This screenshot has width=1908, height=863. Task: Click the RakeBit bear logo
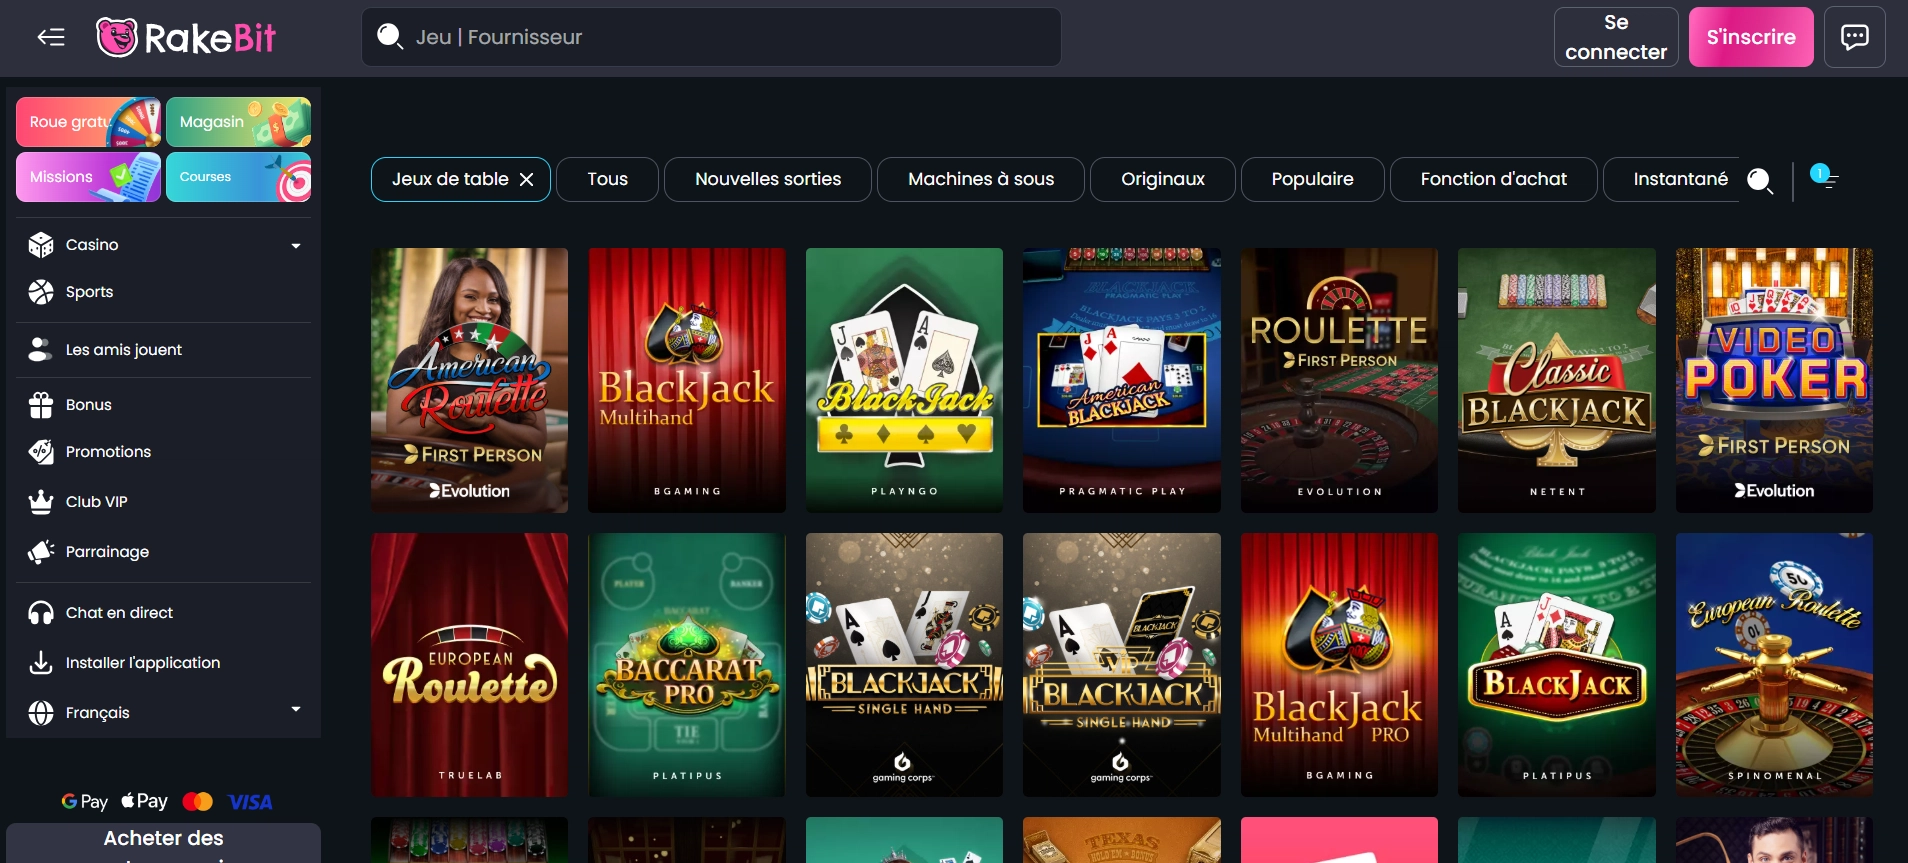pyautogui.click(x=117, y=38)
